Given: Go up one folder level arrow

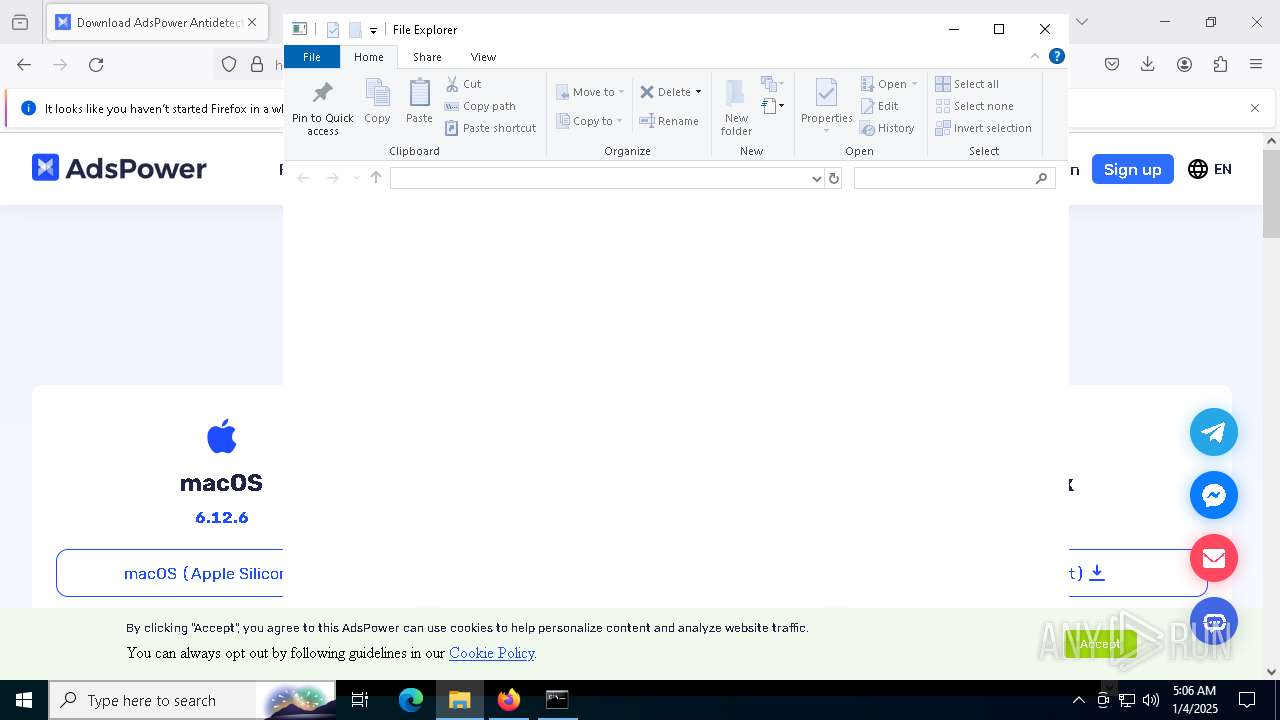Looking at the screenshot, I should pos(376,178).
